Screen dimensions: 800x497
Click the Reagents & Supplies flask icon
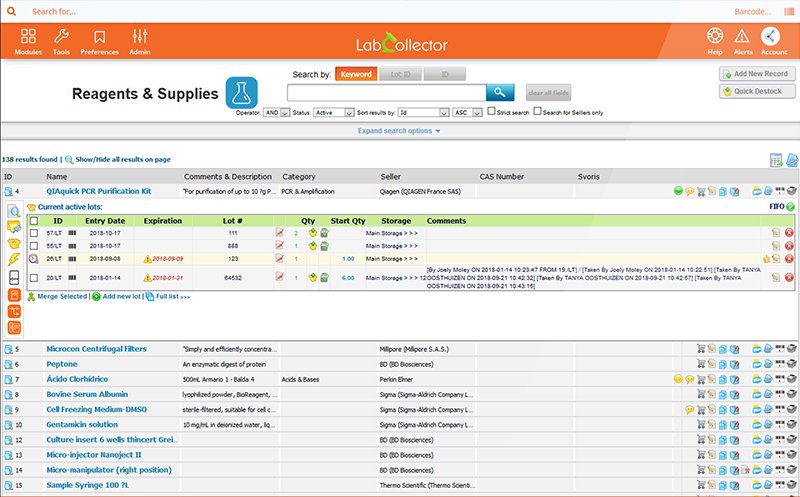tap(241, 93)
